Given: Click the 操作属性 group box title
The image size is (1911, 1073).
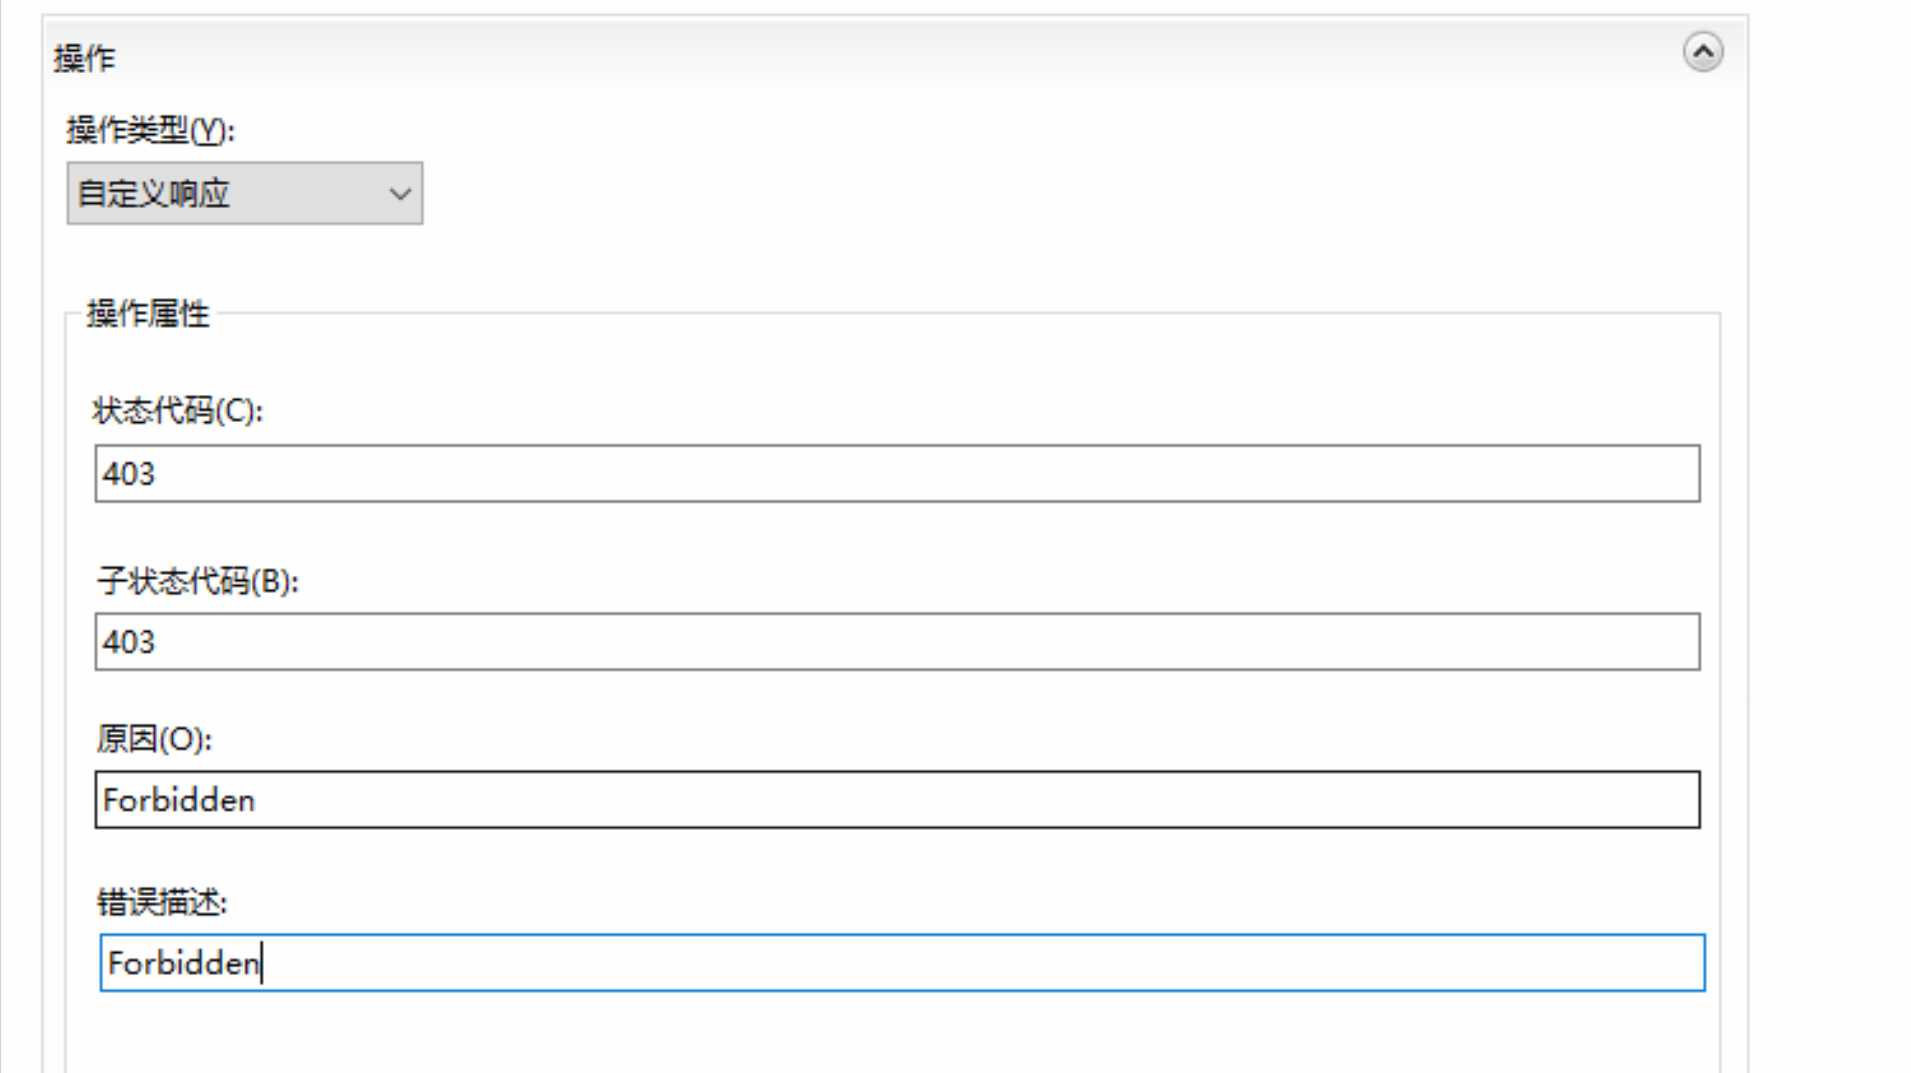Looking at the screenshot, I should pos(148,314).
